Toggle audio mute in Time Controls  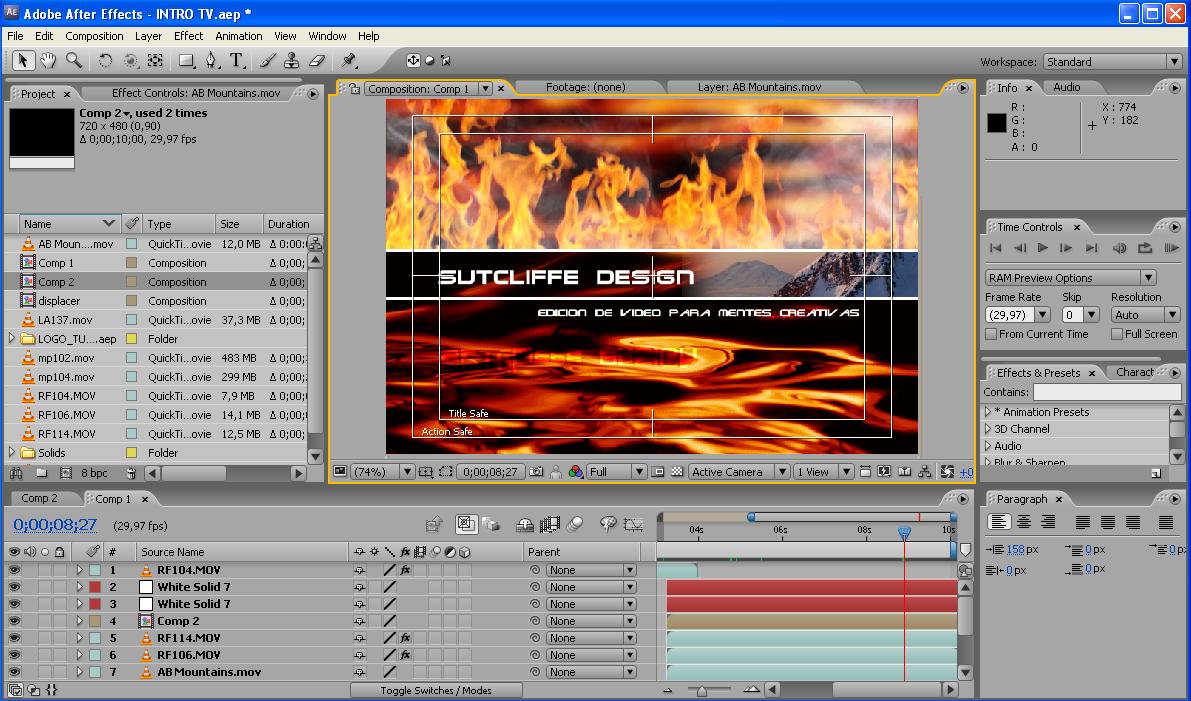click(x=1119, y=248)
